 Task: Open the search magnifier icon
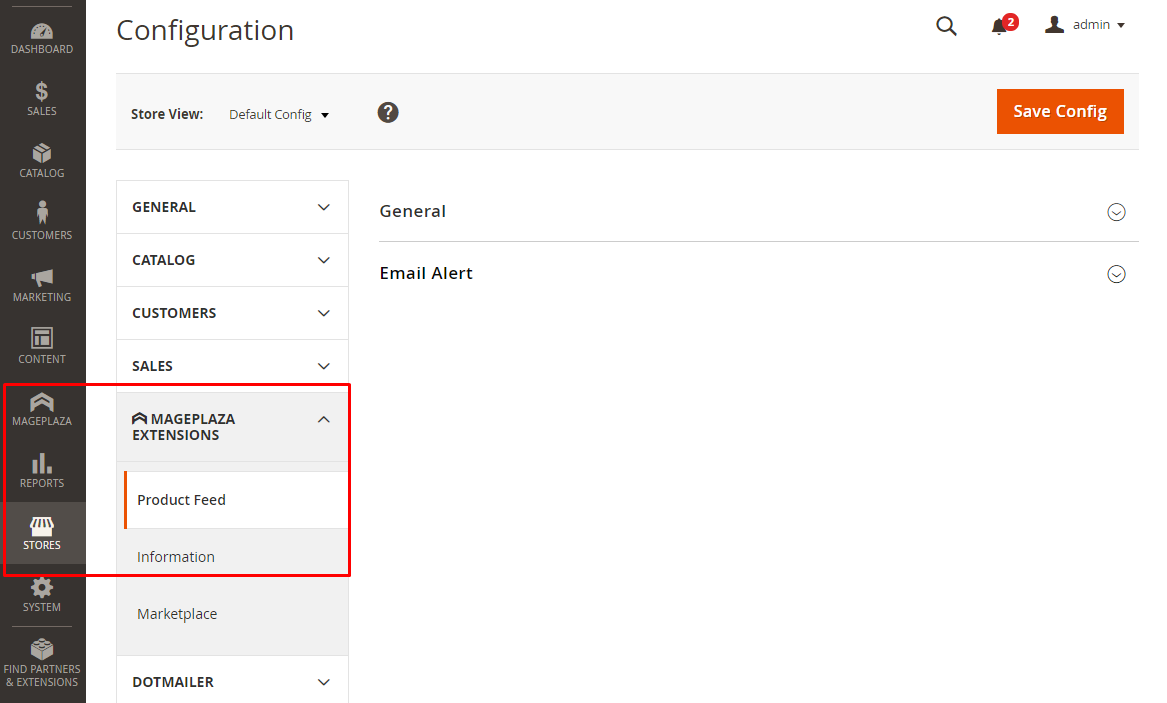[946, 26]
